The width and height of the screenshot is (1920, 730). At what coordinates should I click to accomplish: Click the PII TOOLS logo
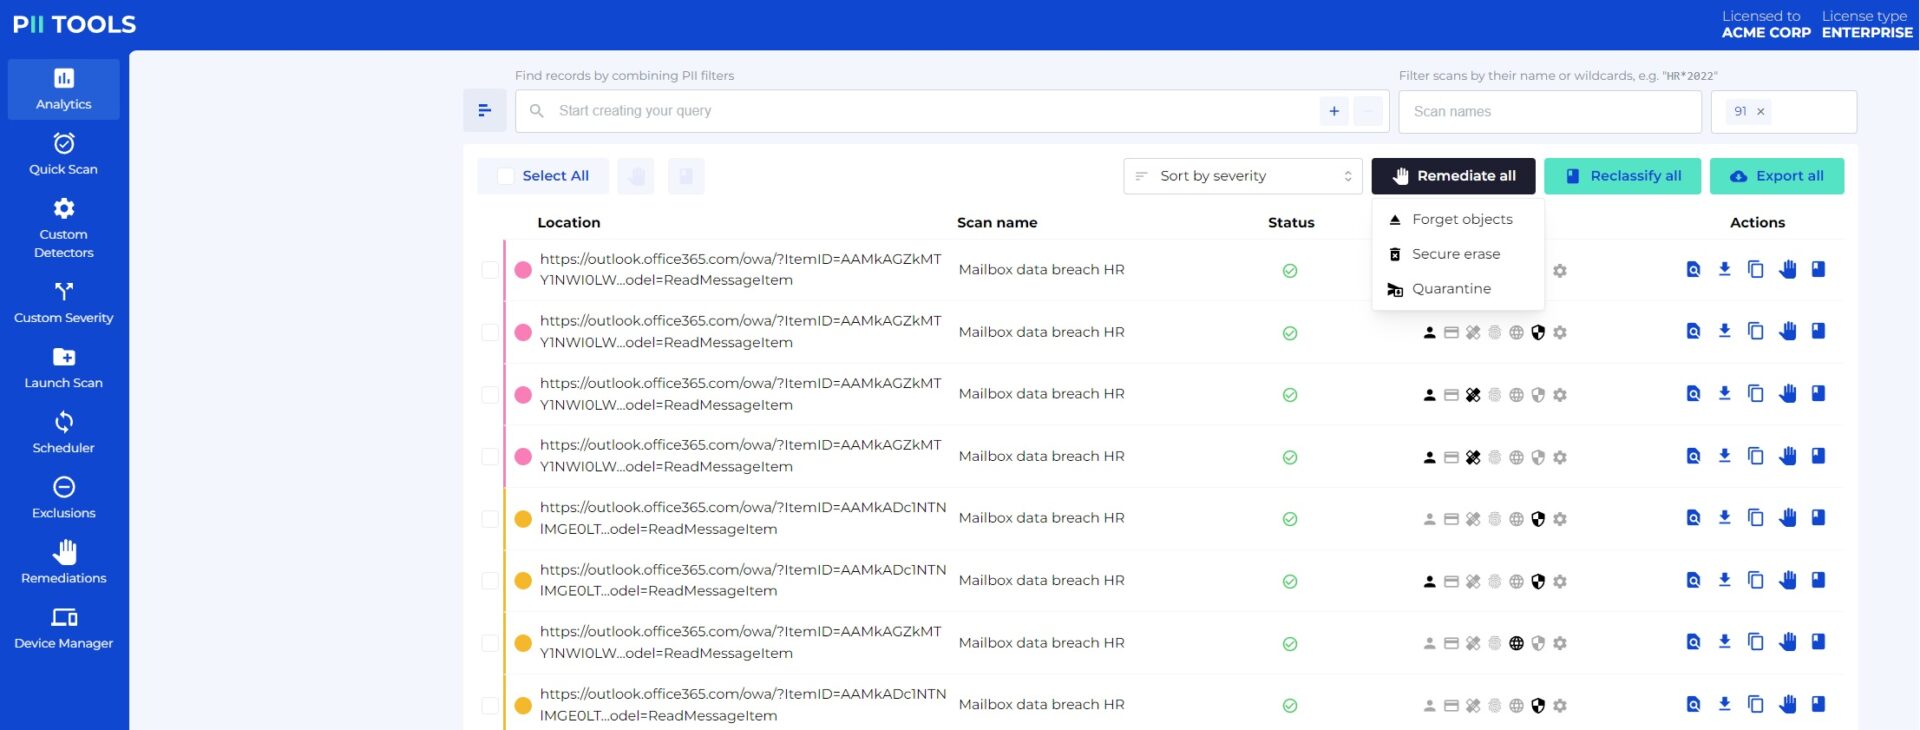74,24
